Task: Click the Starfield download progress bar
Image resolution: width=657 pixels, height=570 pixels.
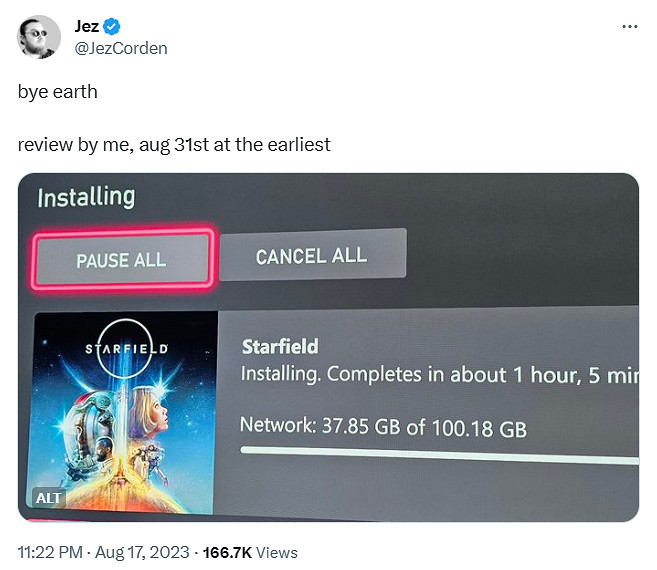Action: click(x=438, y=456)
